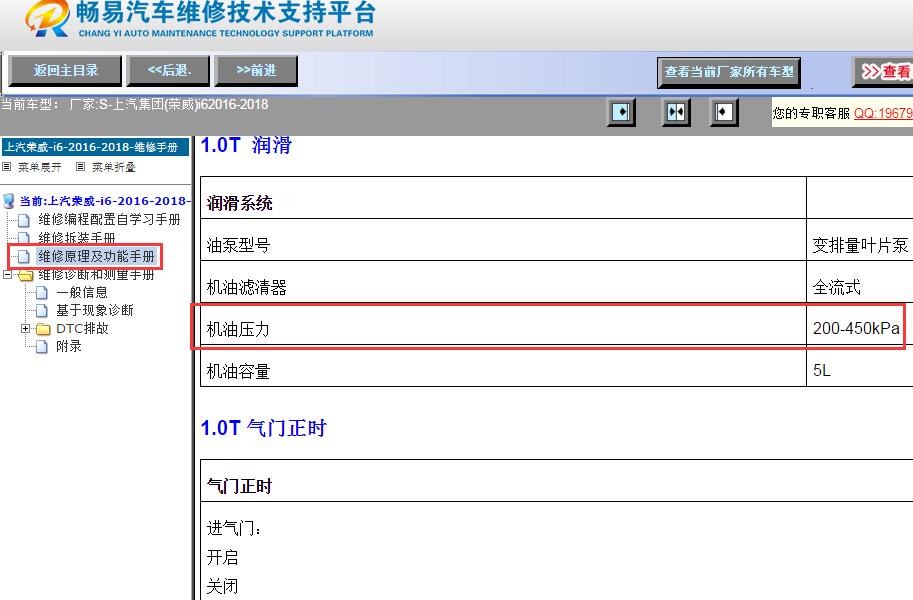Viewport: 913px width, 600px height.
Task: Click the 1.0T 气门正时 heading
Action: pyautogui.click(x=263, y=428)
